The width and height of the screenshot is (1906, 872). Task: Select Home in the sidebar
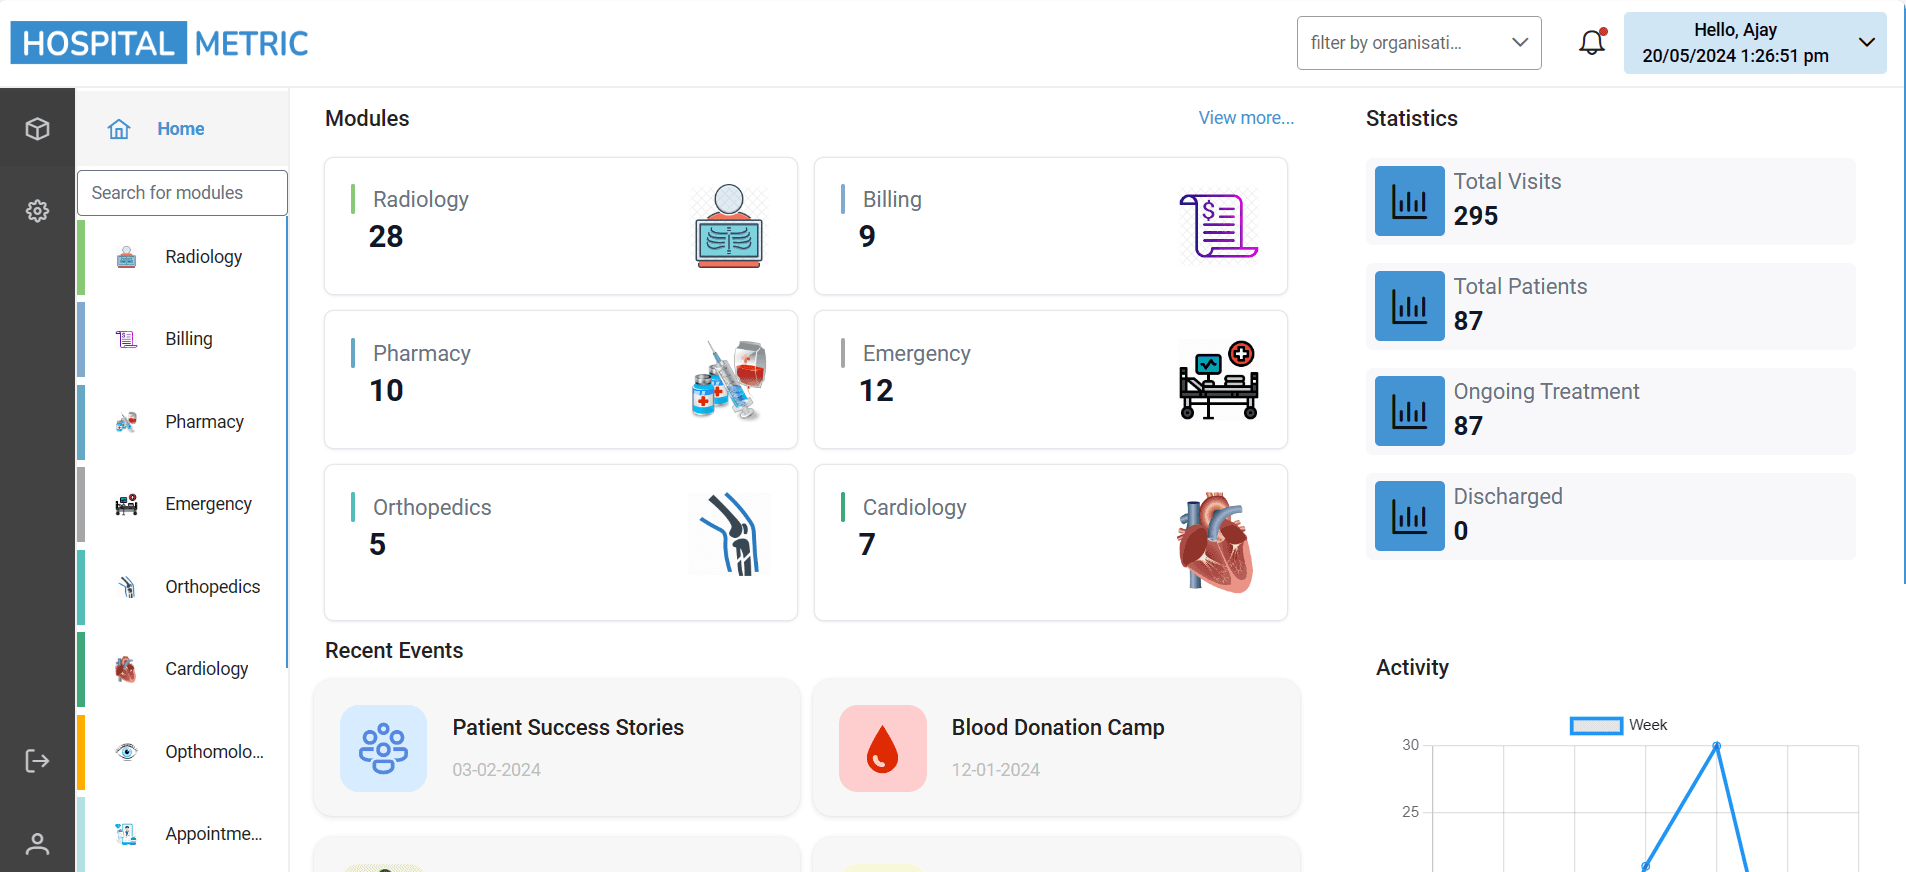tap(181, 129)
